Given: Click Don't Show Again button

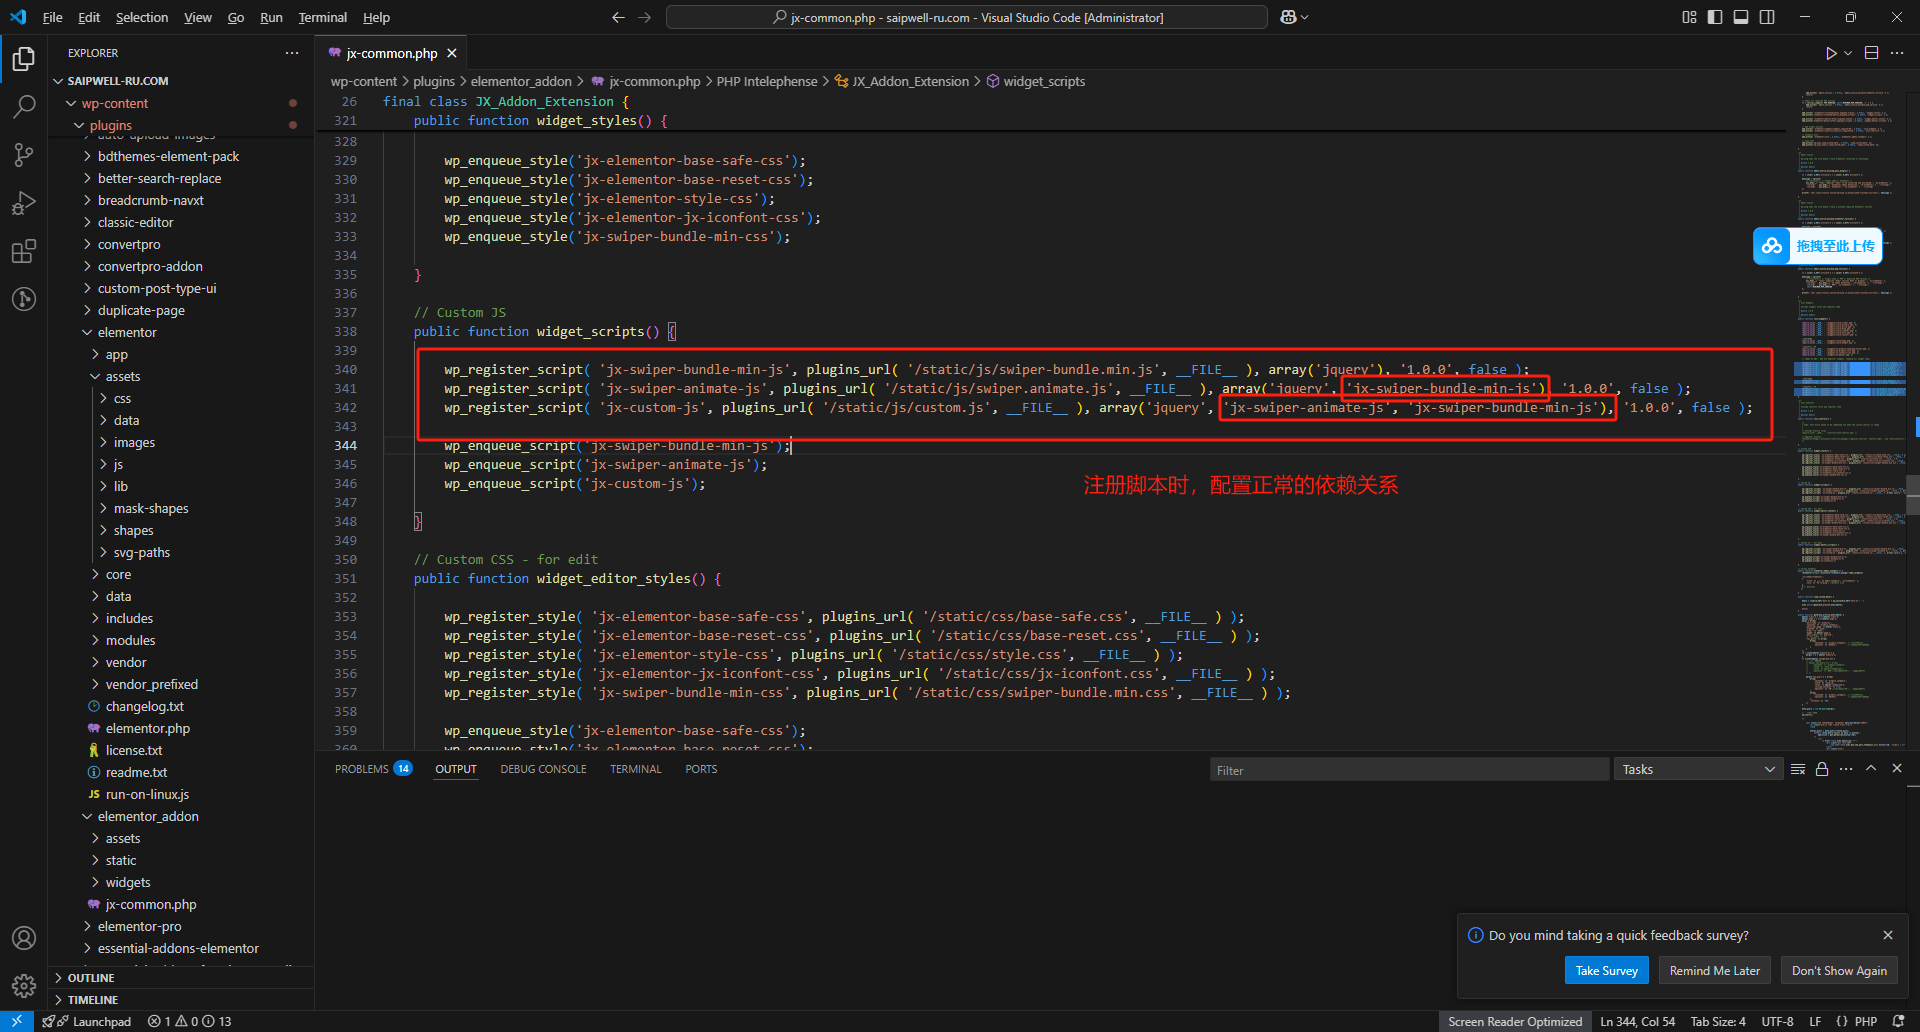Looking at the screenshot, I should [1838, 970].
